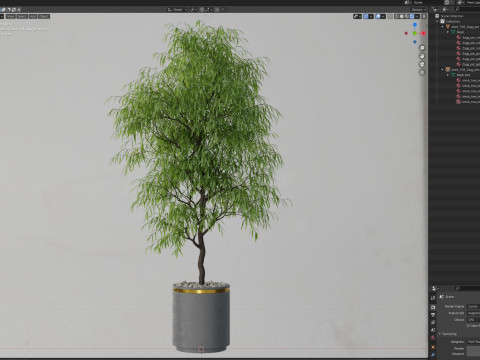Select Scene Collection in outliner

pos(452,16)
